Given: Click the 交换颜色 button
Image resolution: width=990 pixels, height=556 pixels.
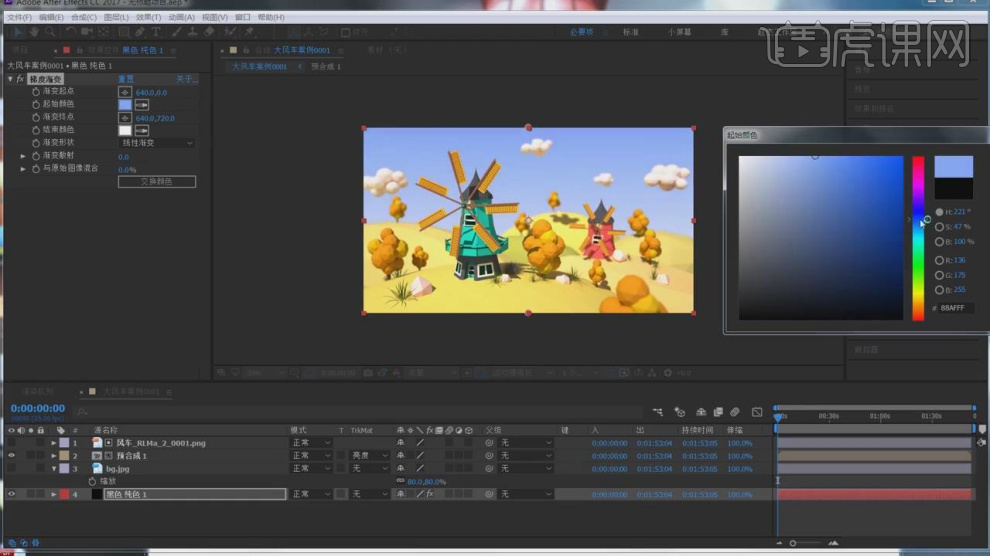Looking at the screenshot, I should [x=156, y=182].
